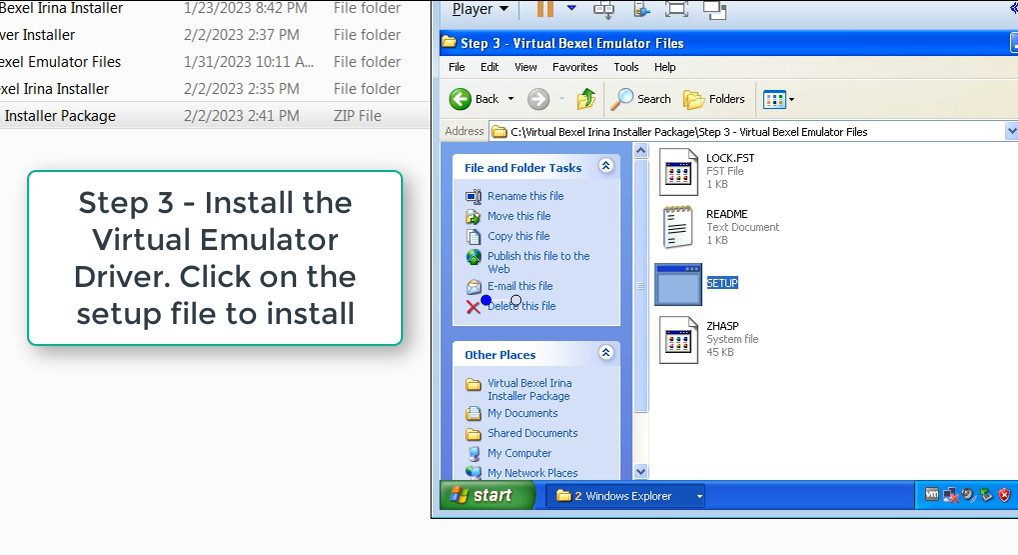Screen dimensions: 1018x555
Task: Click the send Ctrl+Alt+Del icon in Player toolbar
Action: tap(604, 9)
